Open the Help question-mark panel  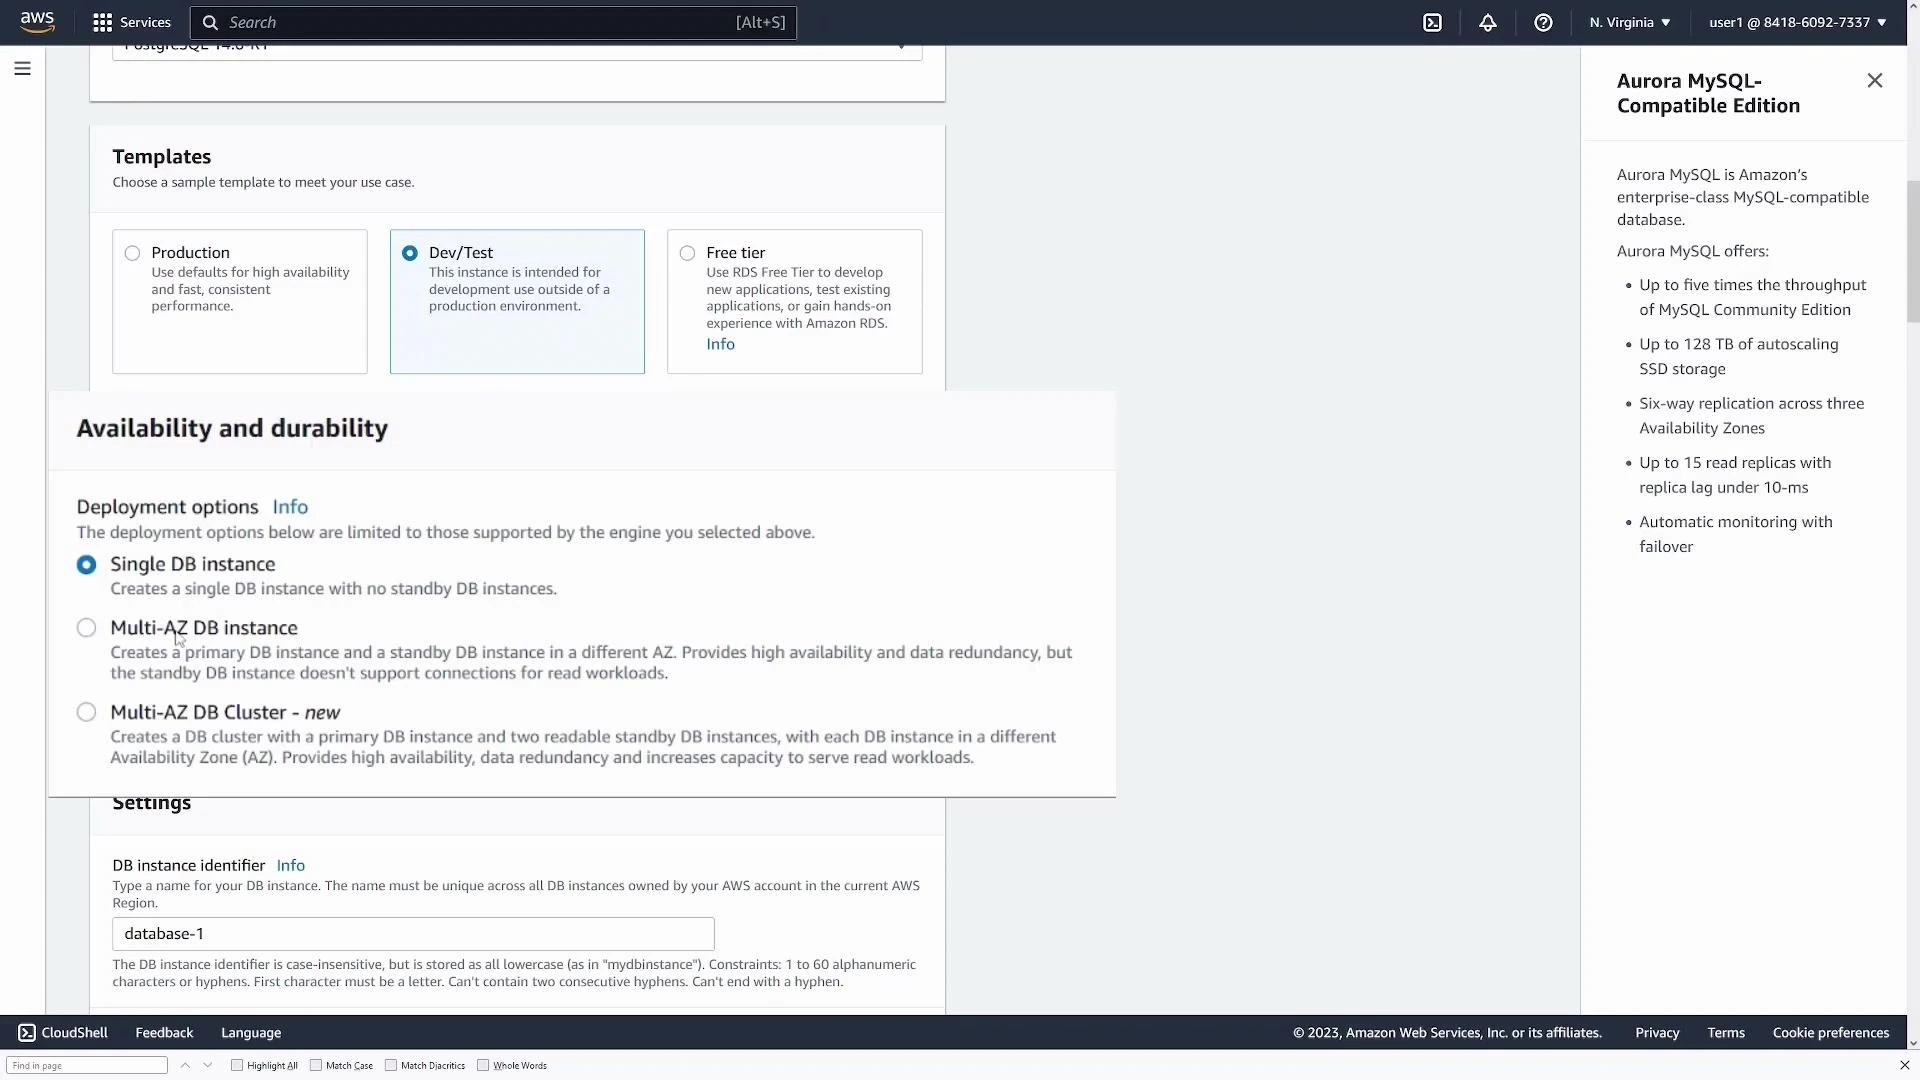[1543, 22]
